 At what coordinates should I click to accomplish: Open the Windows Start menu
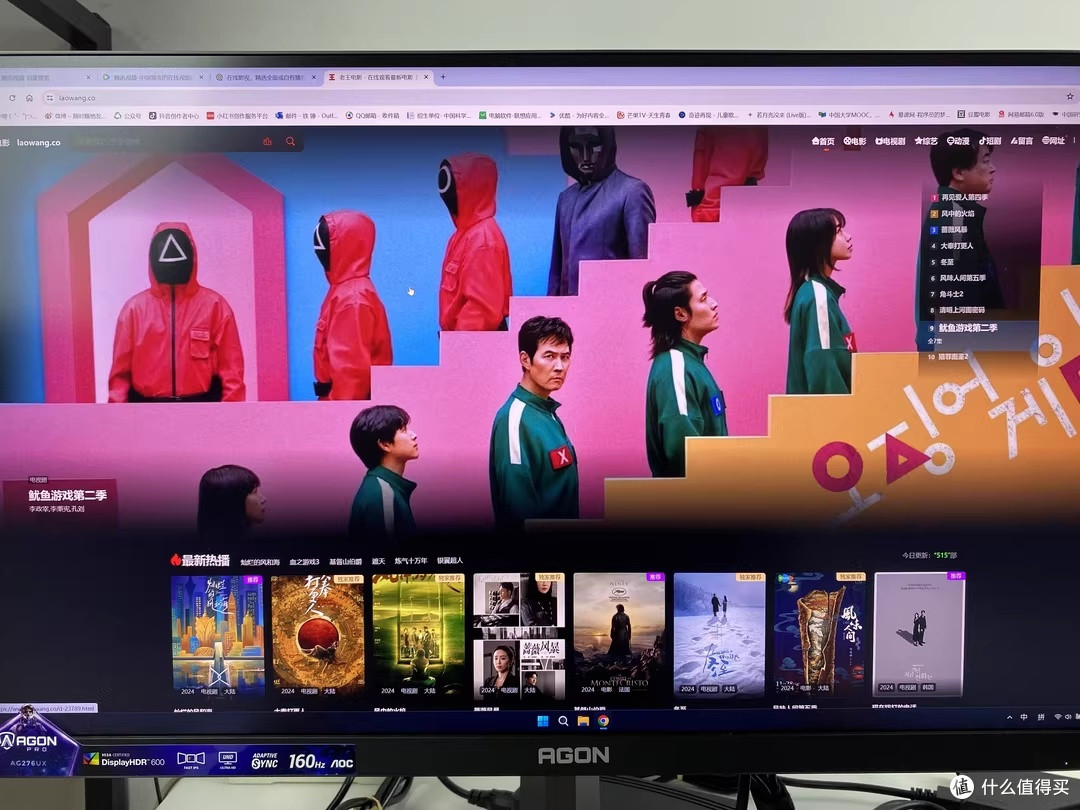543,721
